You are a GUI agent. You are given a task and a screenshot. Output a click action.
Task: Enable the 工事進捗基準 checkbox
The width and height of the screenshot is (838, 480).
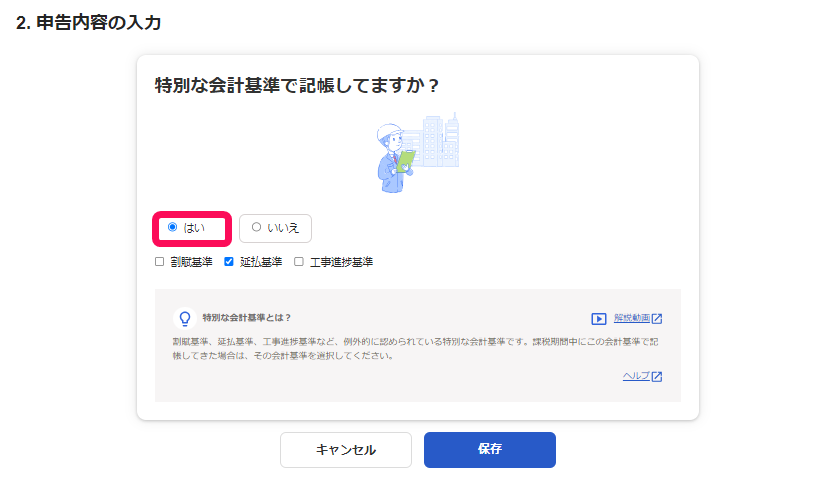(299, 262)
